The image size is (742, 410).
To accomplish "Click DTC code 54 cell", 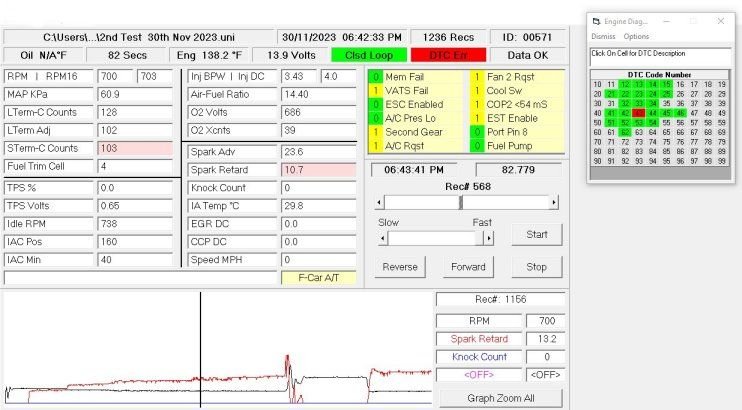I will point(652,123).
